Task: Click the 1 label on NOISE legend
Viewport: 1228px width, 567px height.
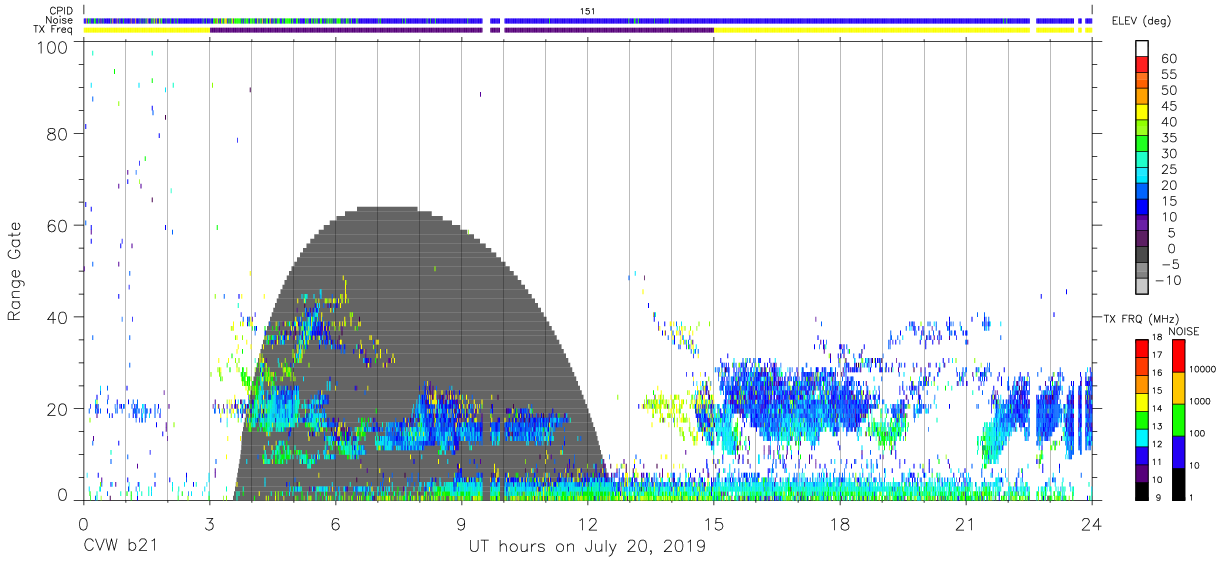Action: click(1192, 497)
